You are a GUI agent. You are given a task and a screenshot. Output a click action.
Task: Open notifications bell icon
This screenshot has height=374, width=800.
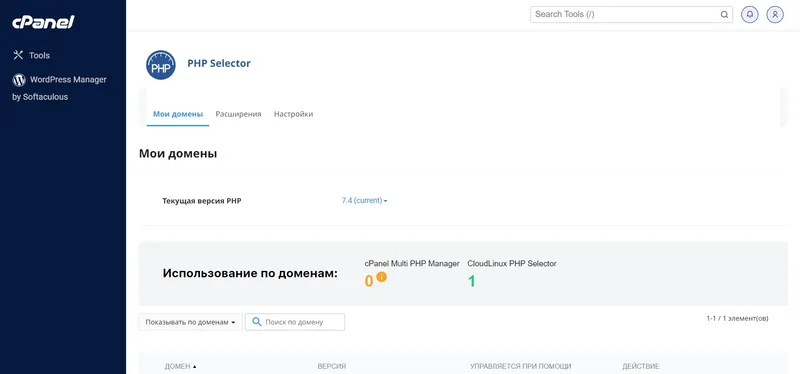[749, 14]
